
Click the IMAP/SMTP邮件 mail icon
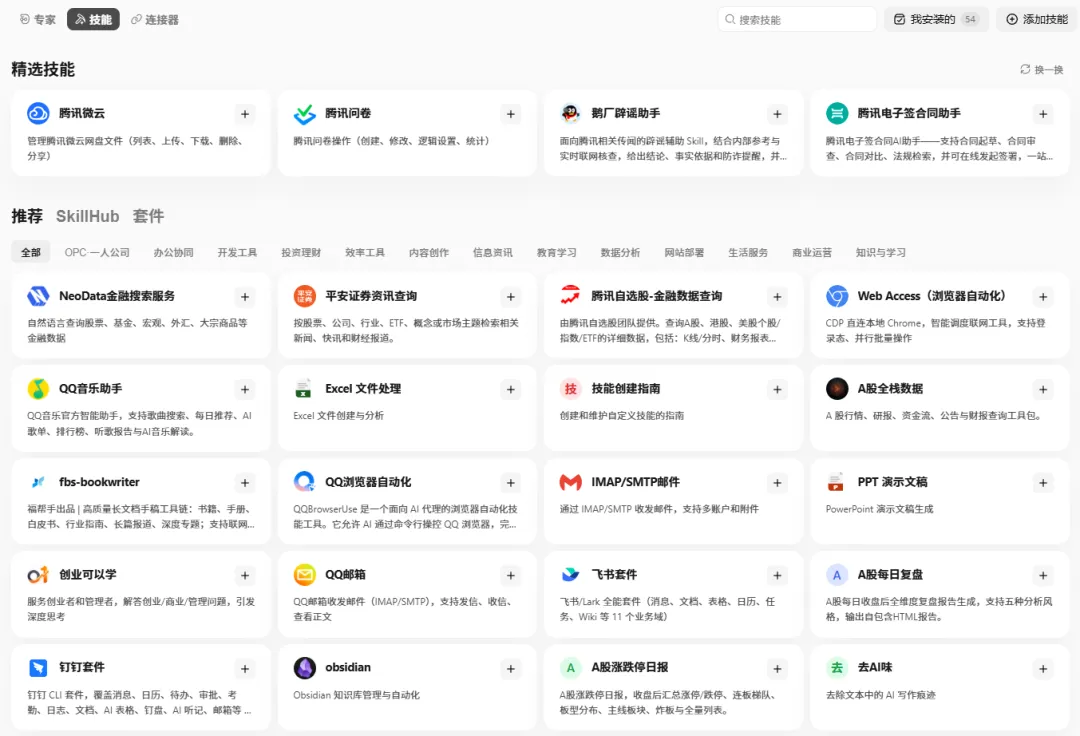[x=570, y=482]
